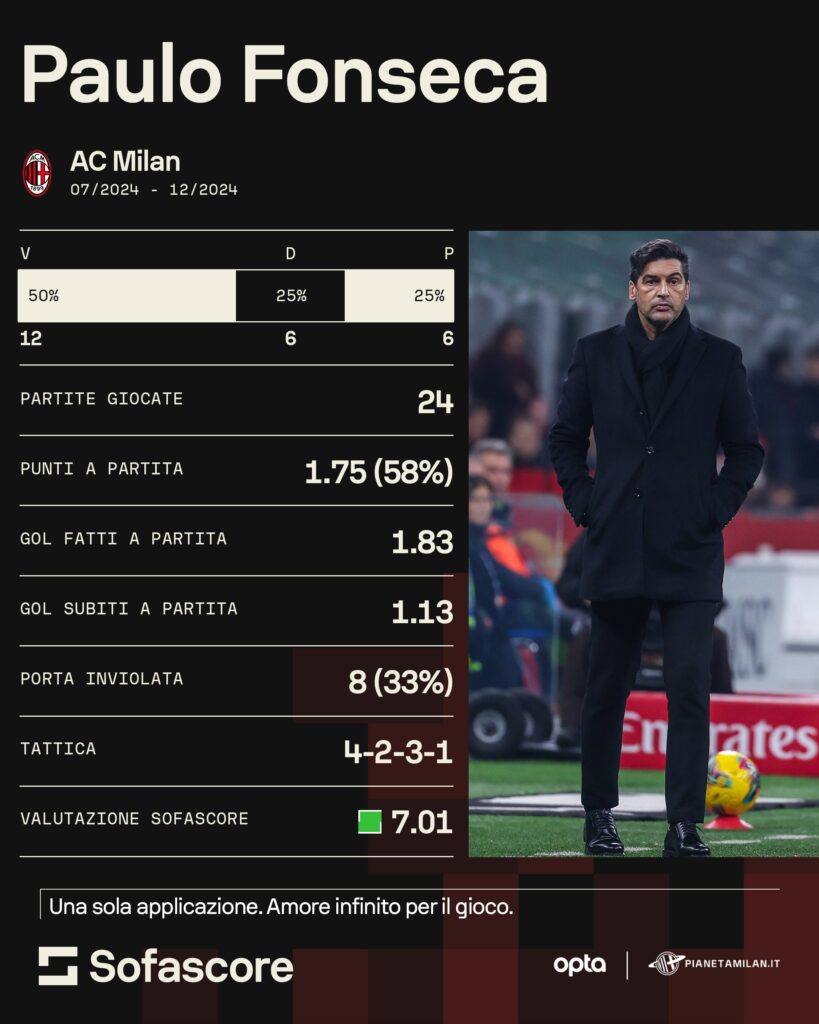
Task: Click the AC Milan club crest
Action: tap(37, 173)
